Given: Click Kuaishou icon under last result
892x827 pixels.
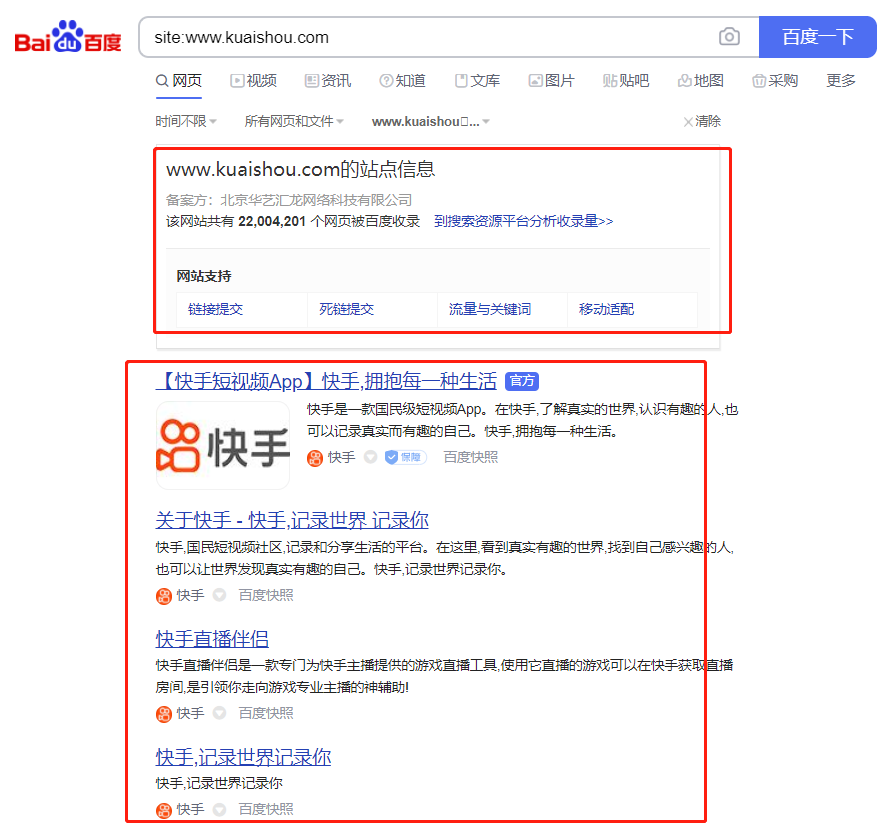Looking at the screenshot, I should [164, 810].
